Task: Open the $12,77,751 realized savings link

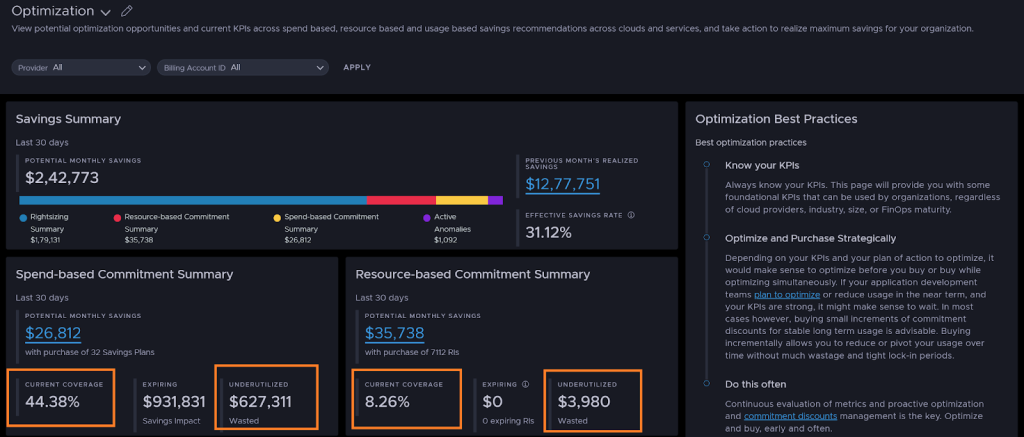Action: 562,184
